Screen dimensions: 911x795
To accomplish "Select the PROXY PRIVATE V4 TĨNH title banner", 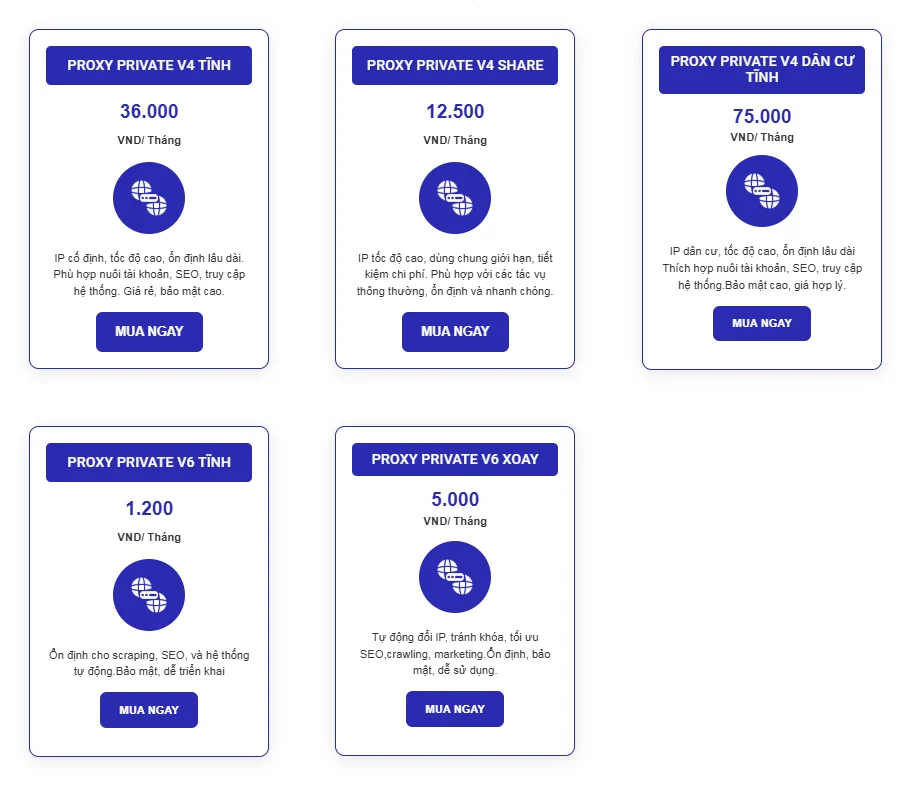I will 149,65.
